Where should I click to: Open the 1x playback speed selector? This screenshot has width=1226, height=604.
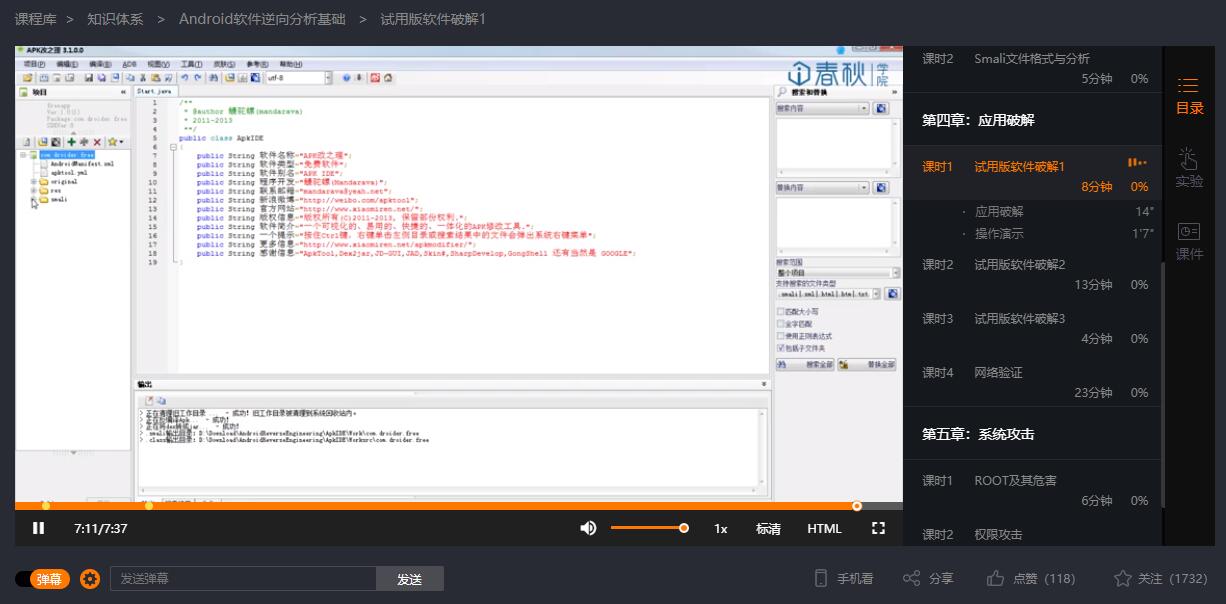coord(720,528)
